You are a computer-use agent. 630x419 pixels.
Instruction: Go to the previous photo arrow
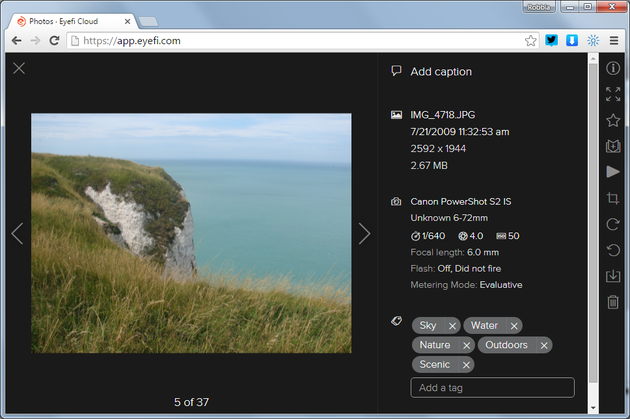17,233
